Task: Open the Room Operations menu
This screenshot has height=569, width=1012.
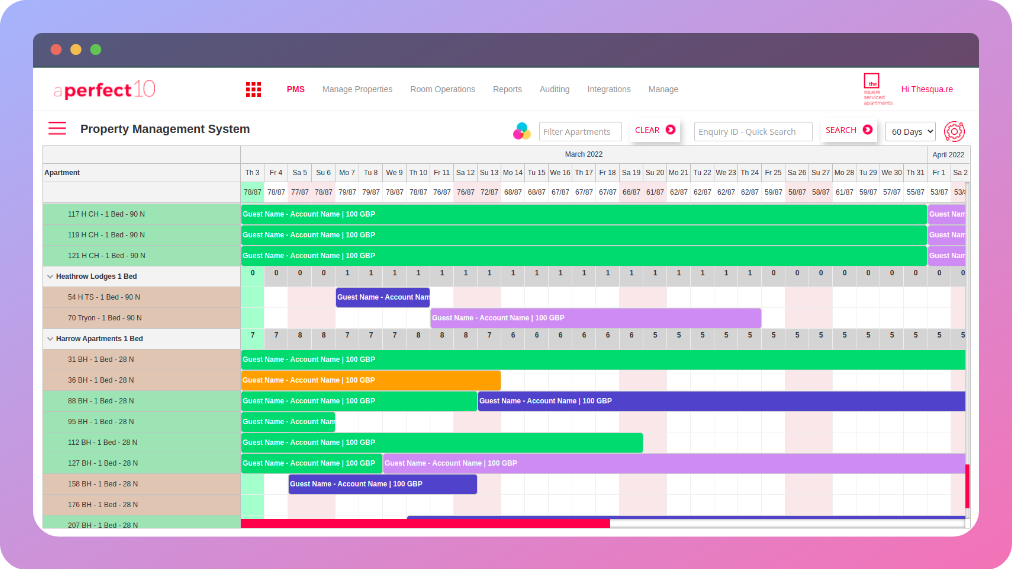Action: click(x=442, y=89)
